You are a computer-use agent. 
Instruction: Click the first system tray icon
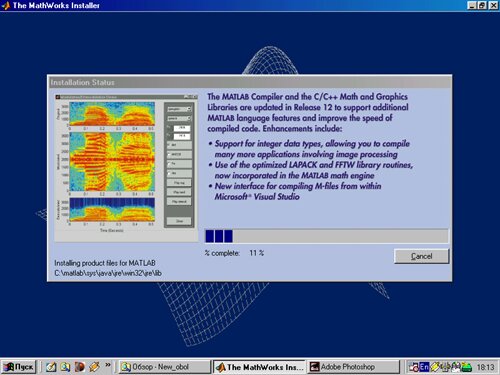click(x=414, y=367)
